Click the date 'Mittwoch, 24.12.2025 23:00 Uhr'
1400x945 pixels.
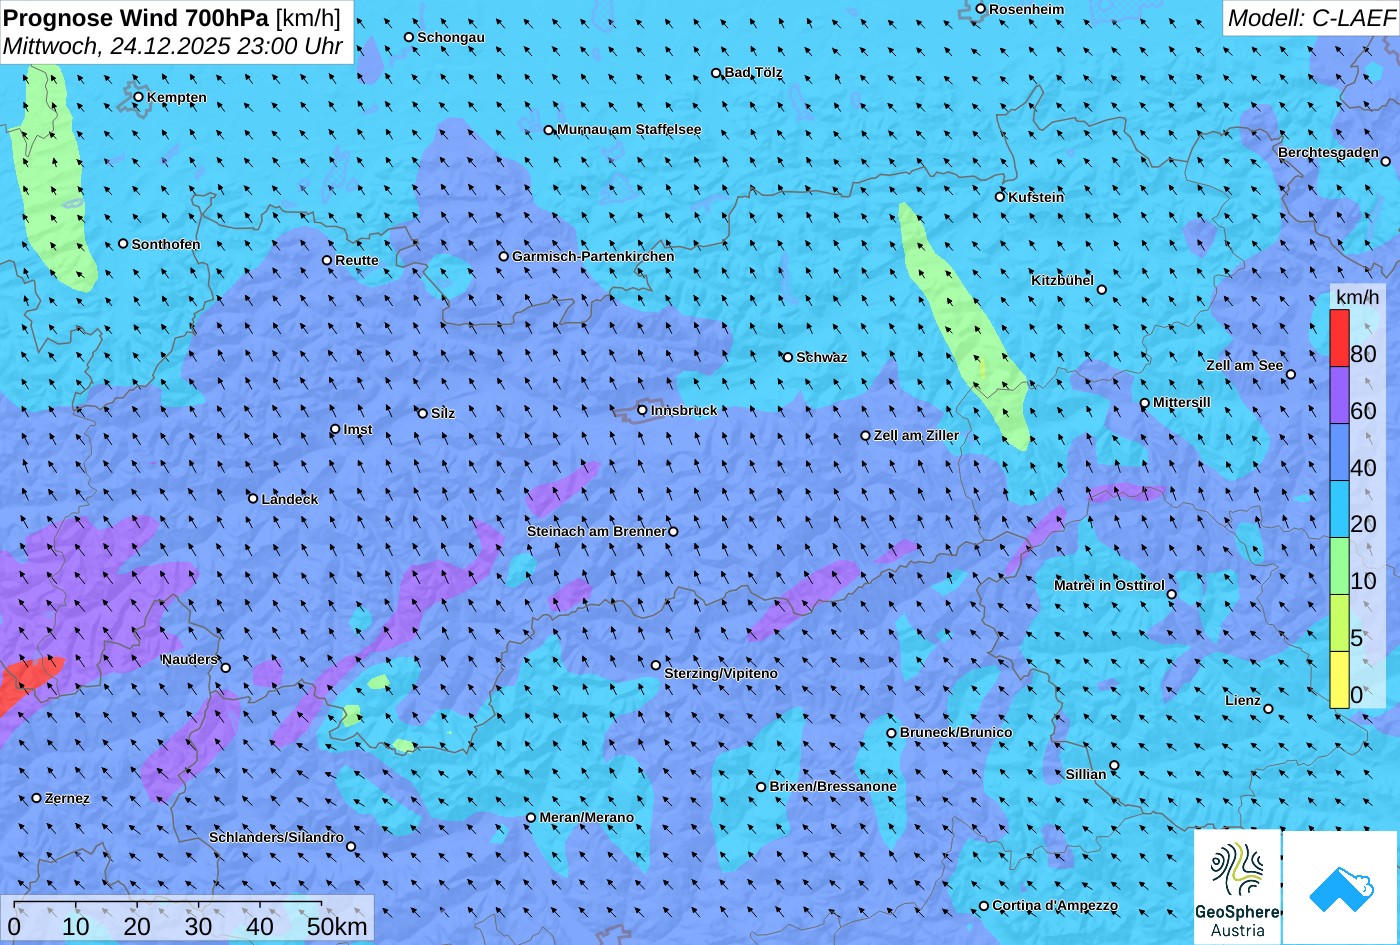coord(173,46)
